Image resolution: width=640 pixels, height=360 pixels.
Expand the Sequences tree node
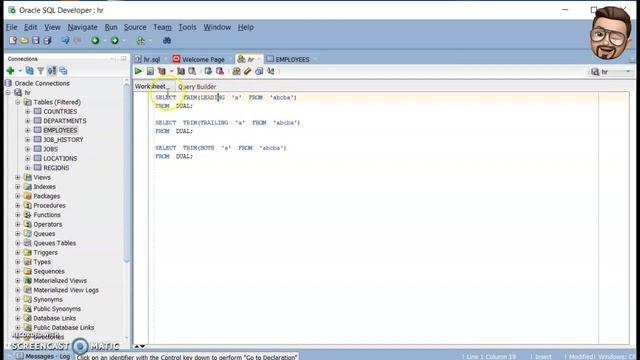click(18, 271)
